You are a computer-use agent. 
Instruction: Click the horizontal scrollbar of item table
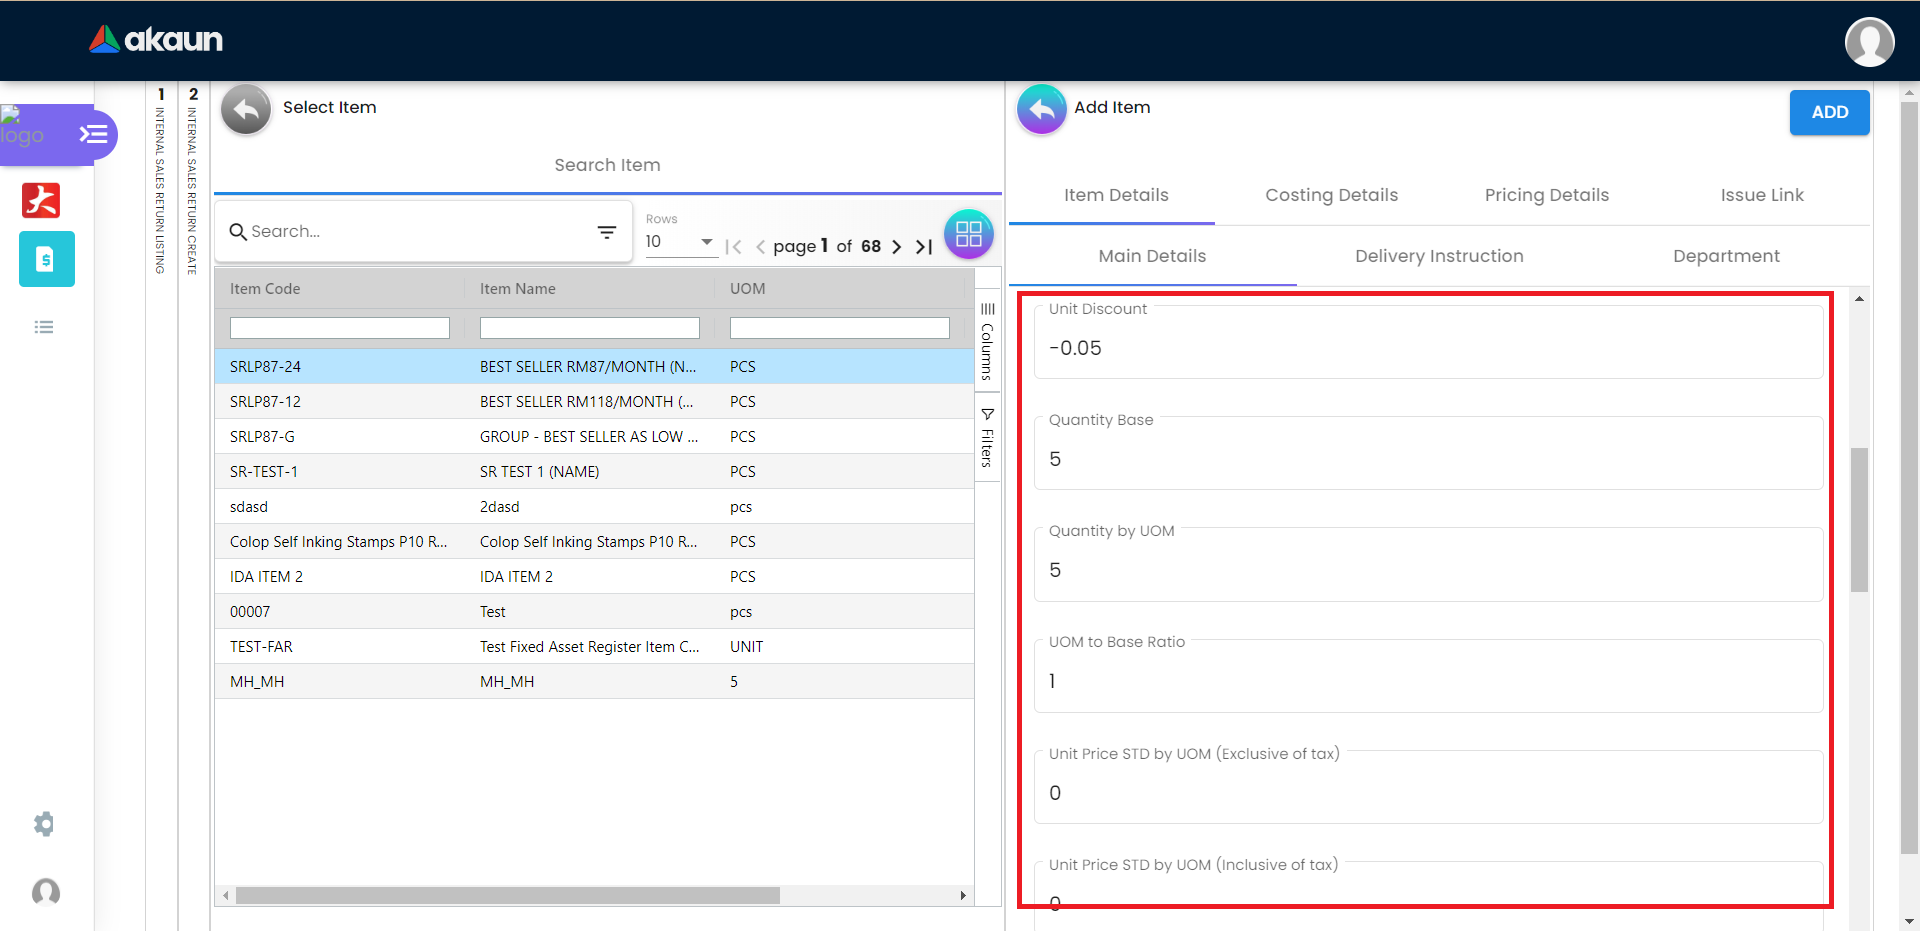tap(507, 895)
